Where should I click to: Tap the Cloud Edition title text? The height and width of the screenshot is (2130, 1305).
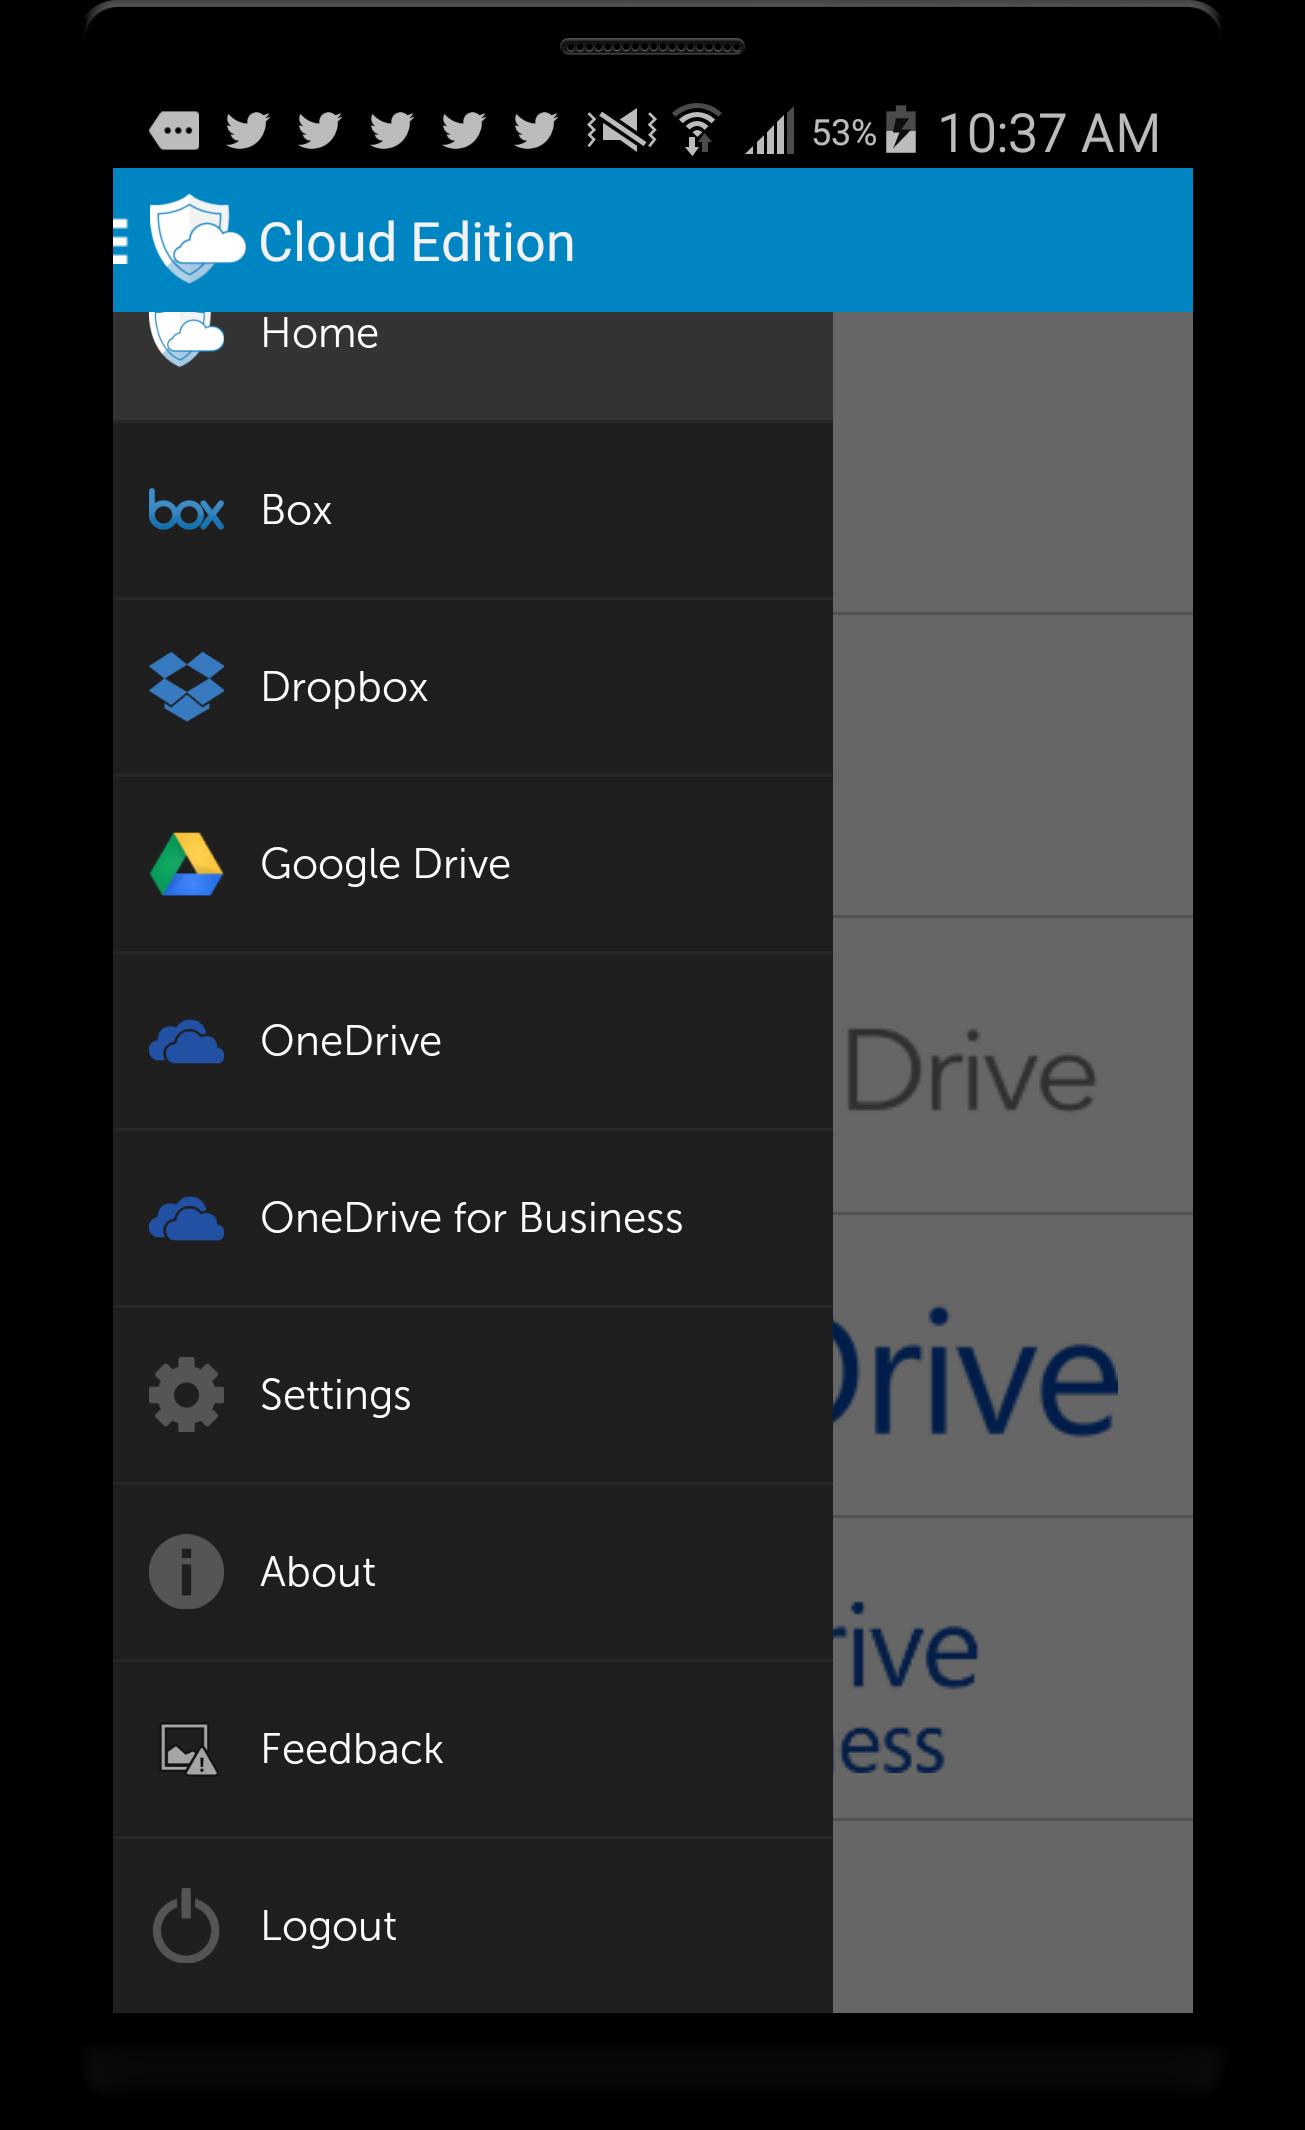pyautogui.click(x=416, y=242)
